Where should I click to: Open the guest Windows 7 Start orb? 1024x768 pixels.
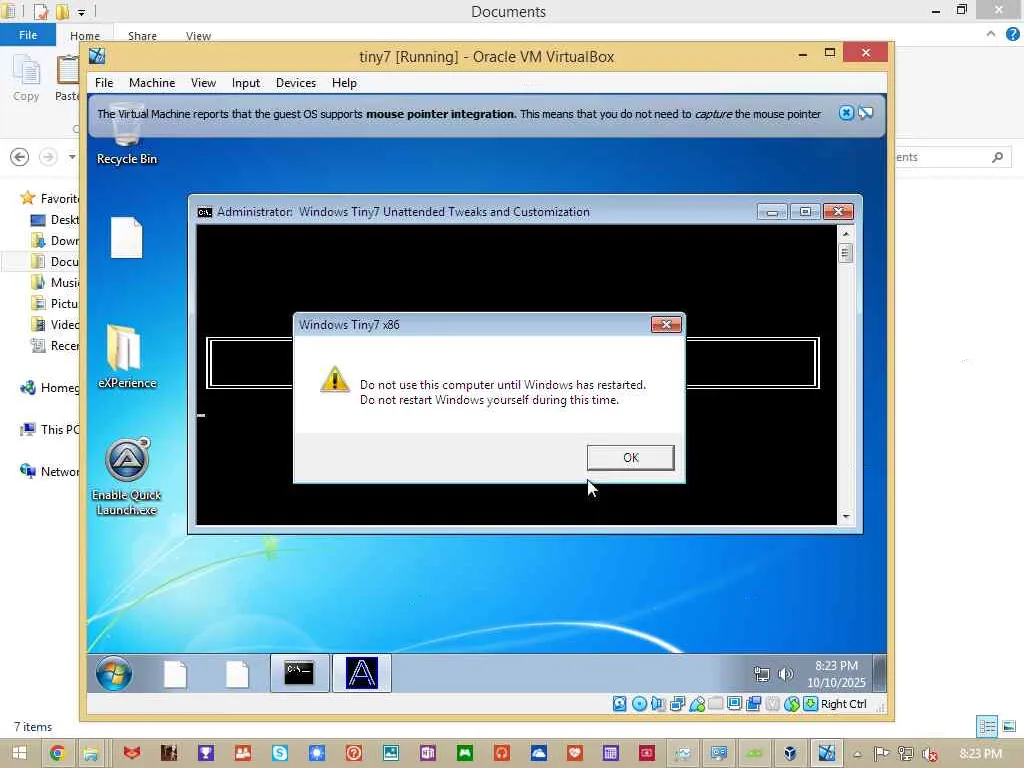[x=114, y=673]
